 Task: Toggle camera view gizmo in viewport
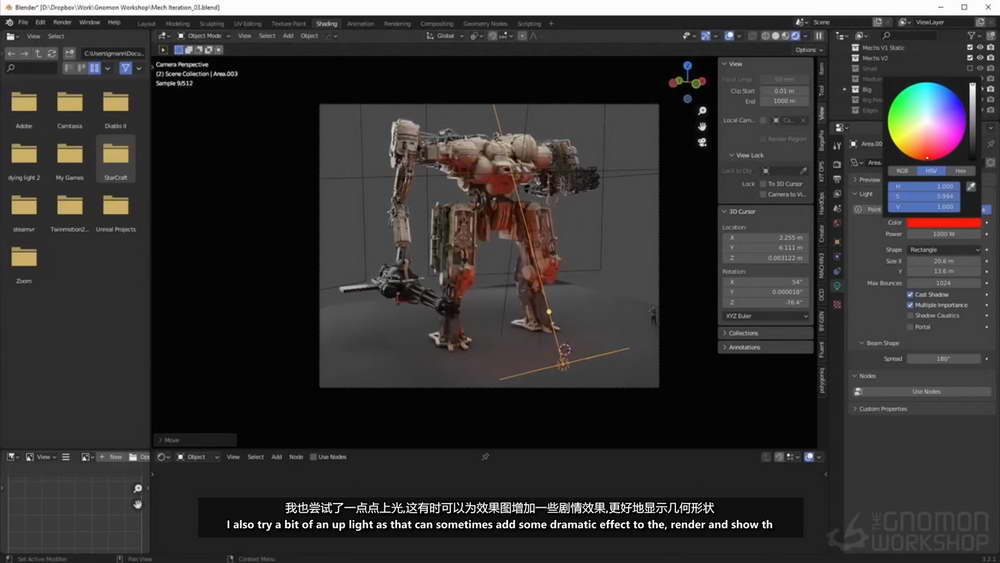[x=702, y=142]
